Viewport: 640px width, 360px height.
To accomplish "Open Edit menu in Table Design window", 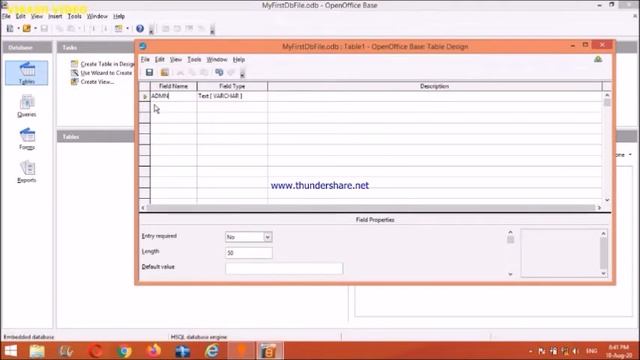I will 159,60.
